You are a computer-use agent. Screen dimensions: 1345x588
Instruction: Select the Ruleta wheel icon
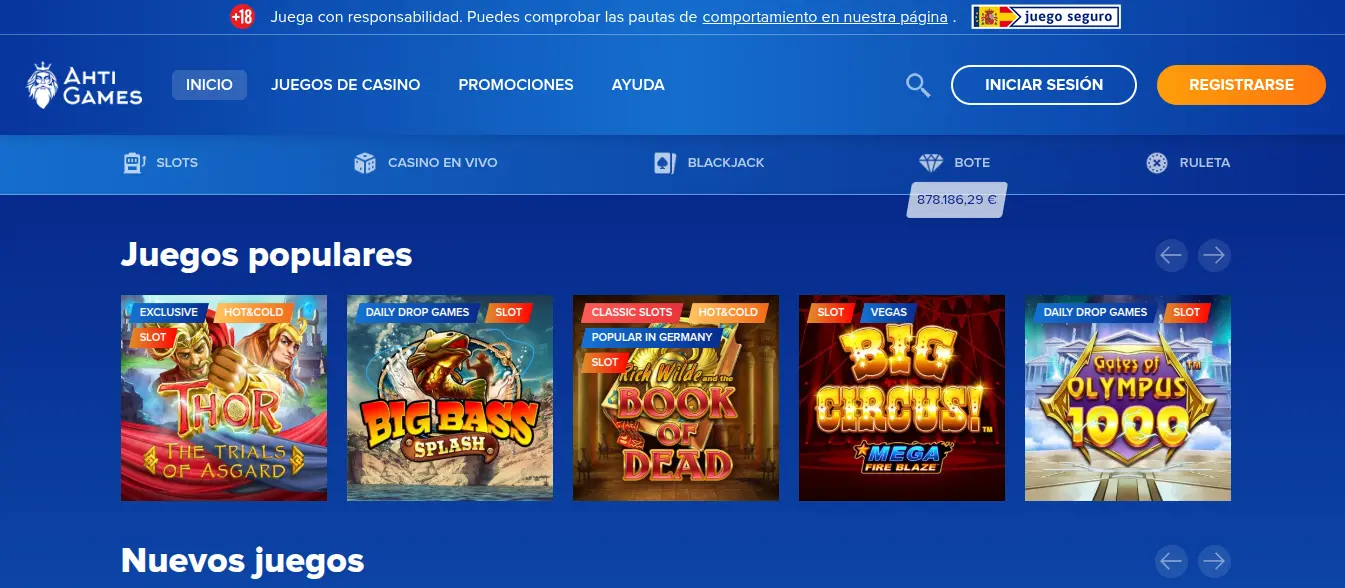[1157, 163]
